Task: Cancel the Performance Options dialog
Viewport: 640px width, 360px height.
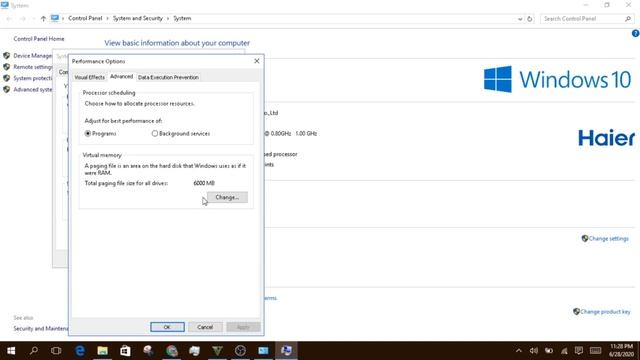Action: click(205, 327)
